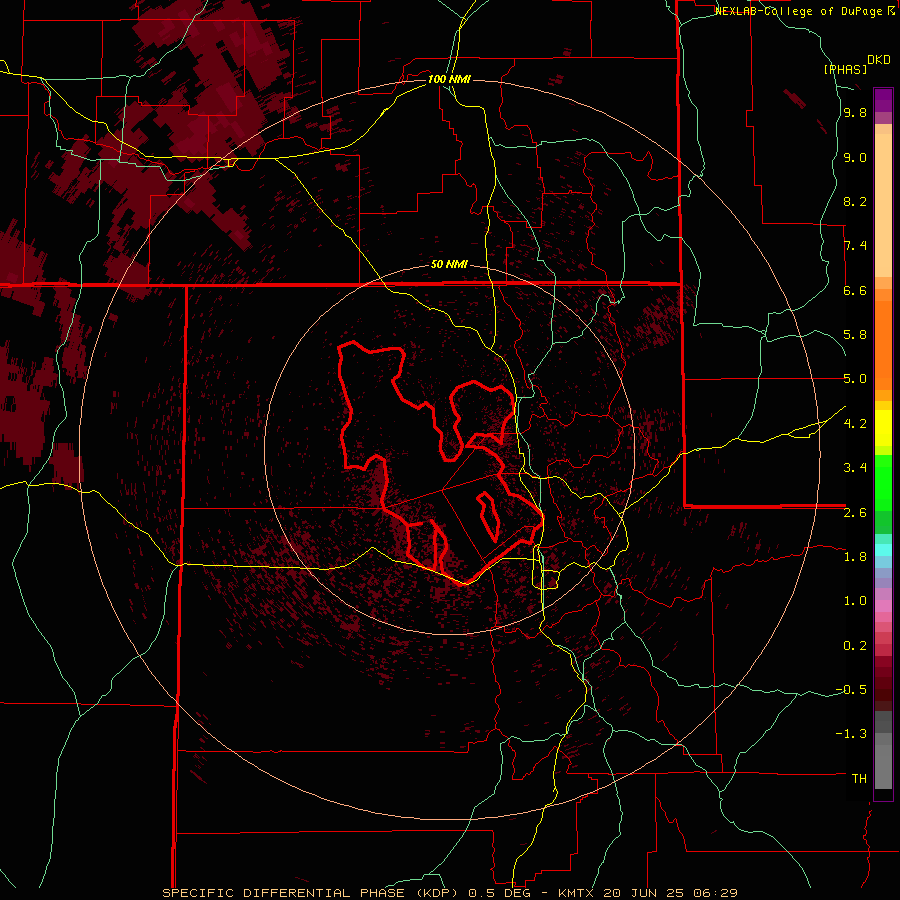Pick the pink band beside 1.0

pyautogui.click(x=883, y=606)
